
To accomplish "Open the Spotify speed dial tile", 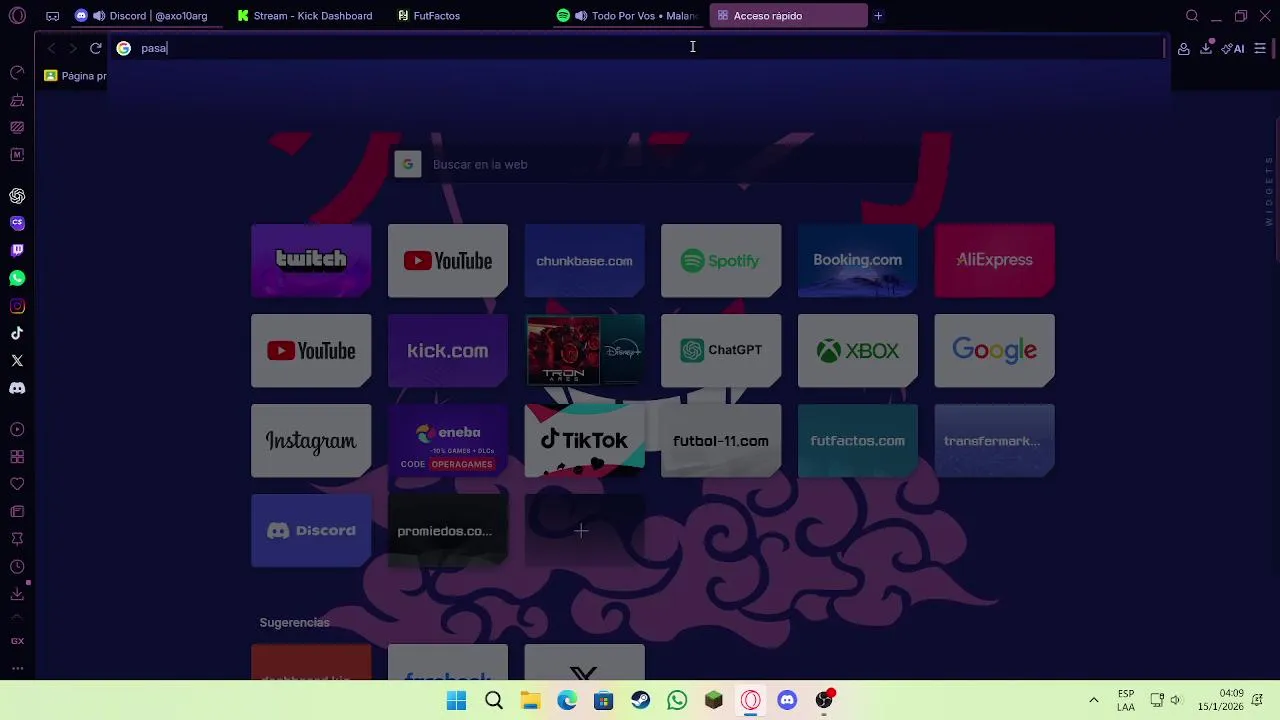I will pos(721,260).
